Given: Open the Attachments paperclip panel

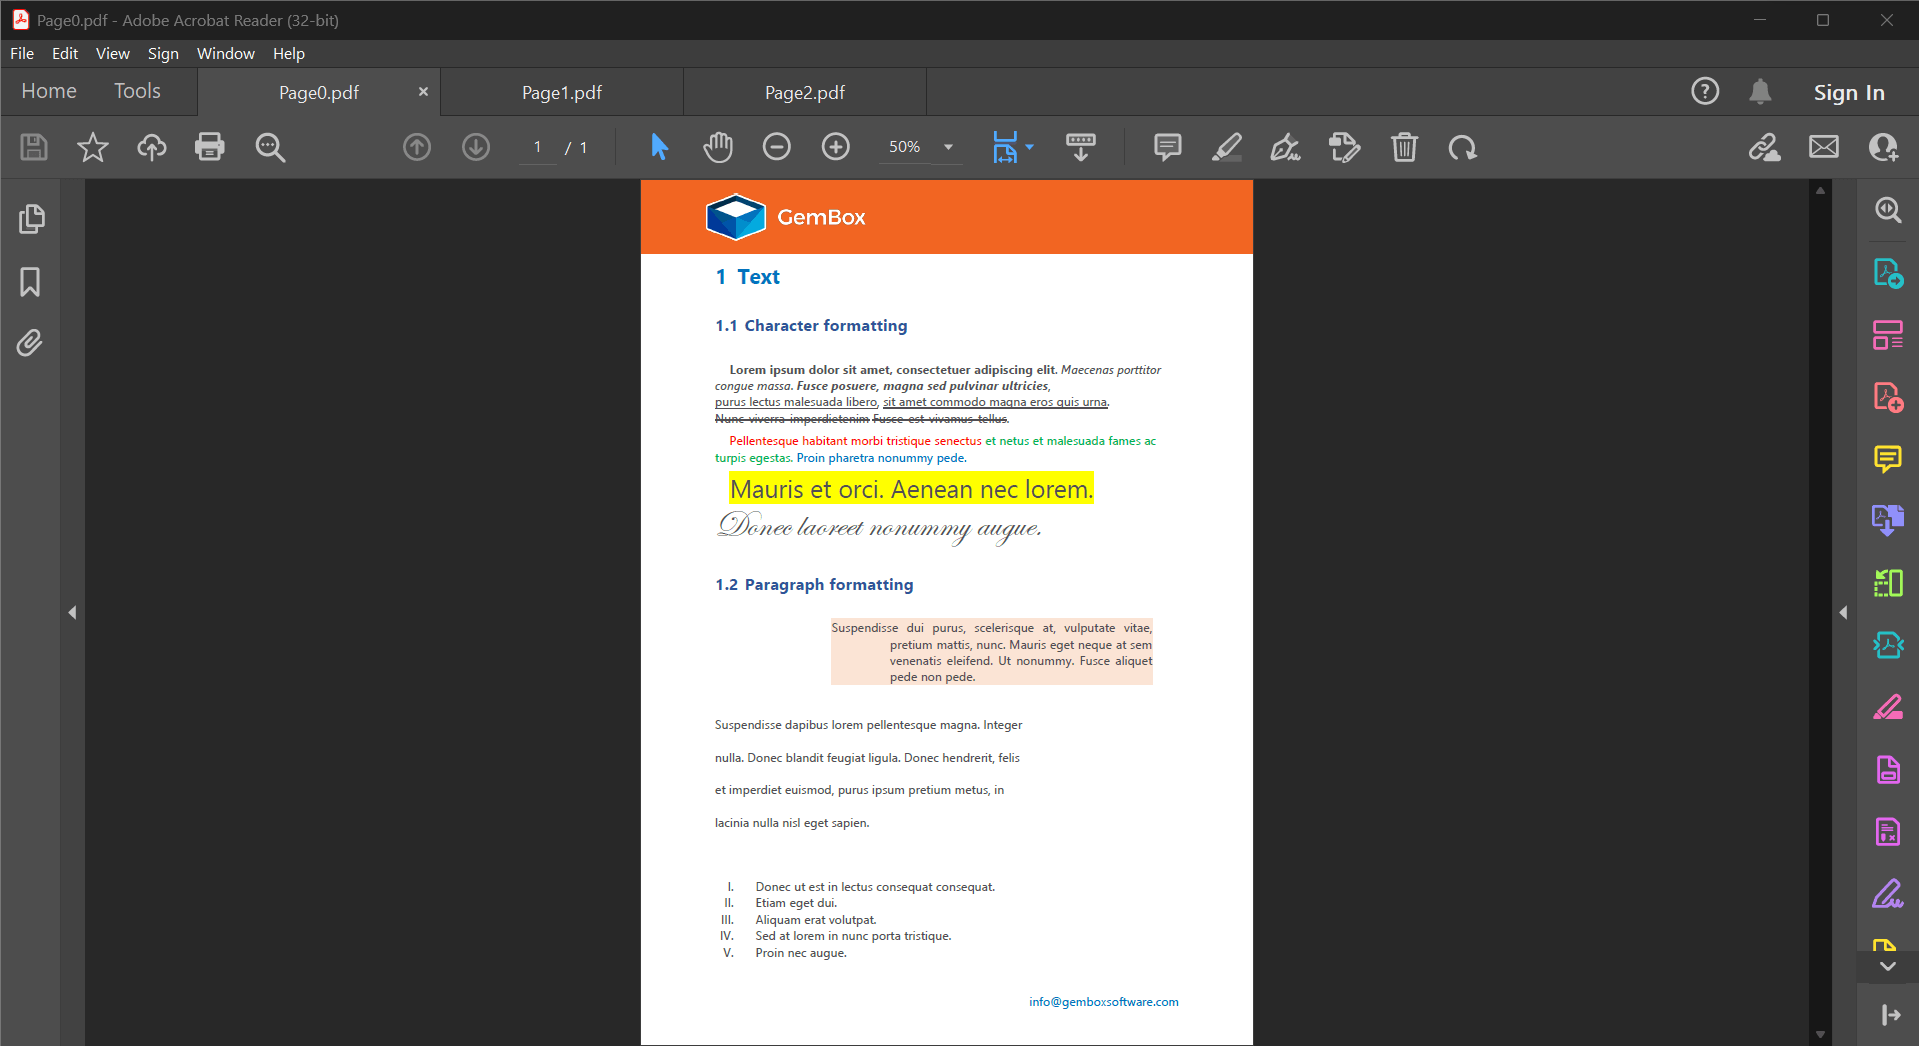Looking at the screenshot, I should (x=30, y=343).
